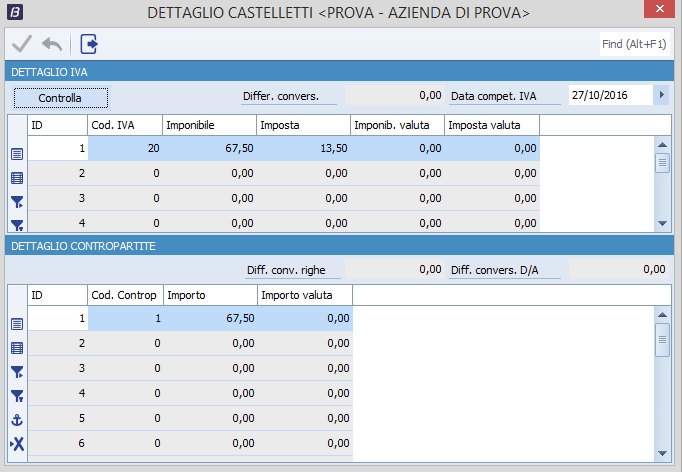Viewport: 682px width, 472px height.
Task: Click the Imposta valuta column header
Action: 492,125
